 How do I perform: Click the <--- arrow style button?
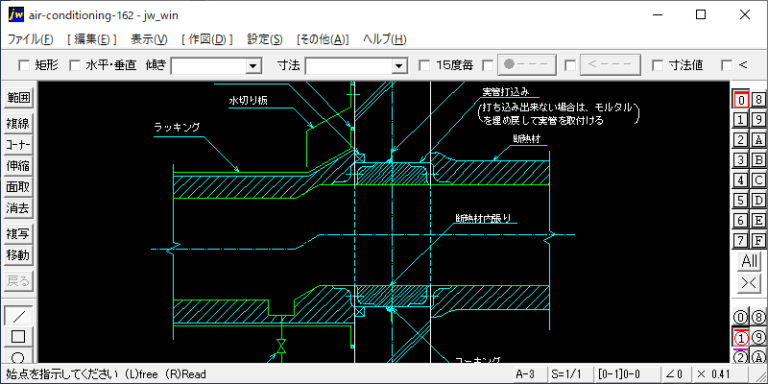(x=610, y=65)
